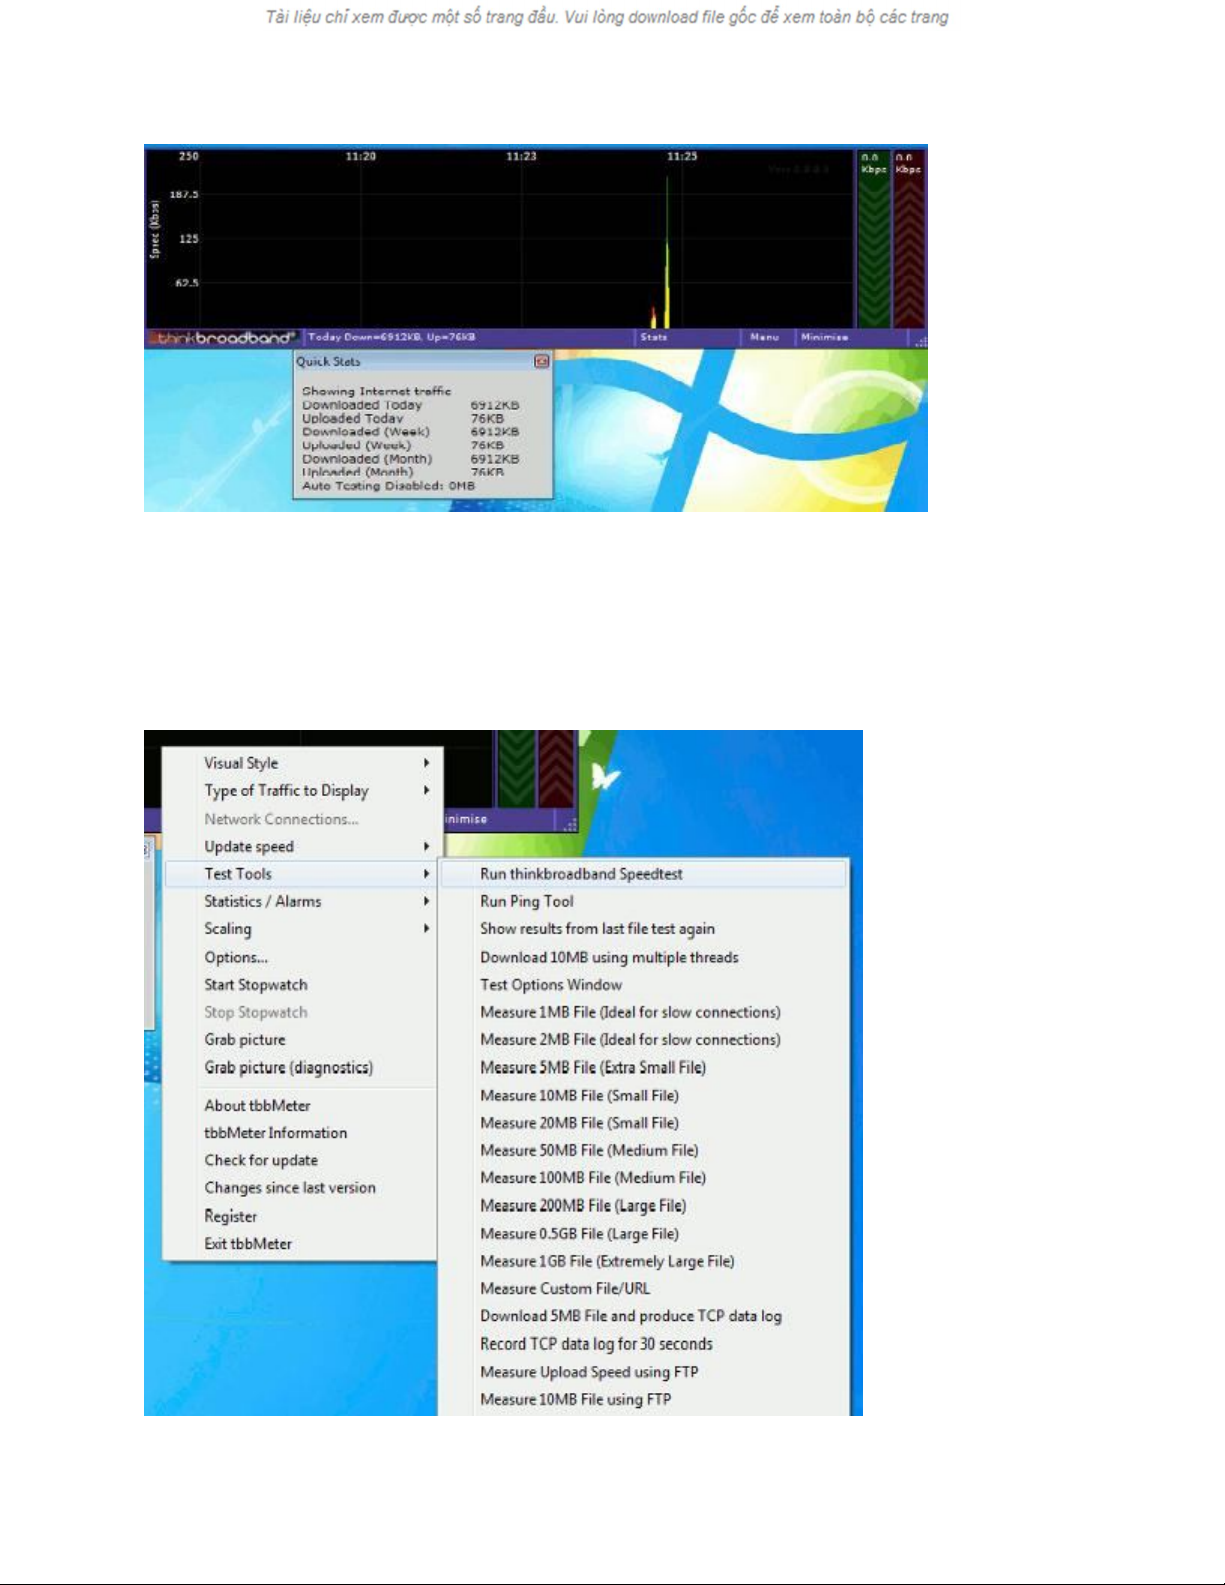The height and width of the screenshot is (1585, 1225).
Task: Select Run Ping Tool
Action: [x=645, y=901]
